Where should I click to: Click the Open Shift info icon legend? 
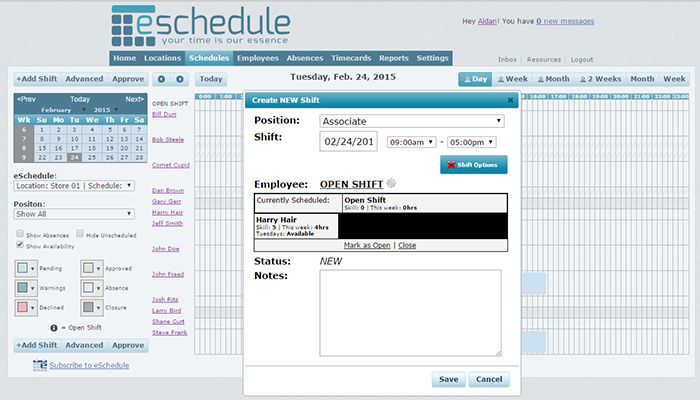pyautogui.click(x=54, y=328)
